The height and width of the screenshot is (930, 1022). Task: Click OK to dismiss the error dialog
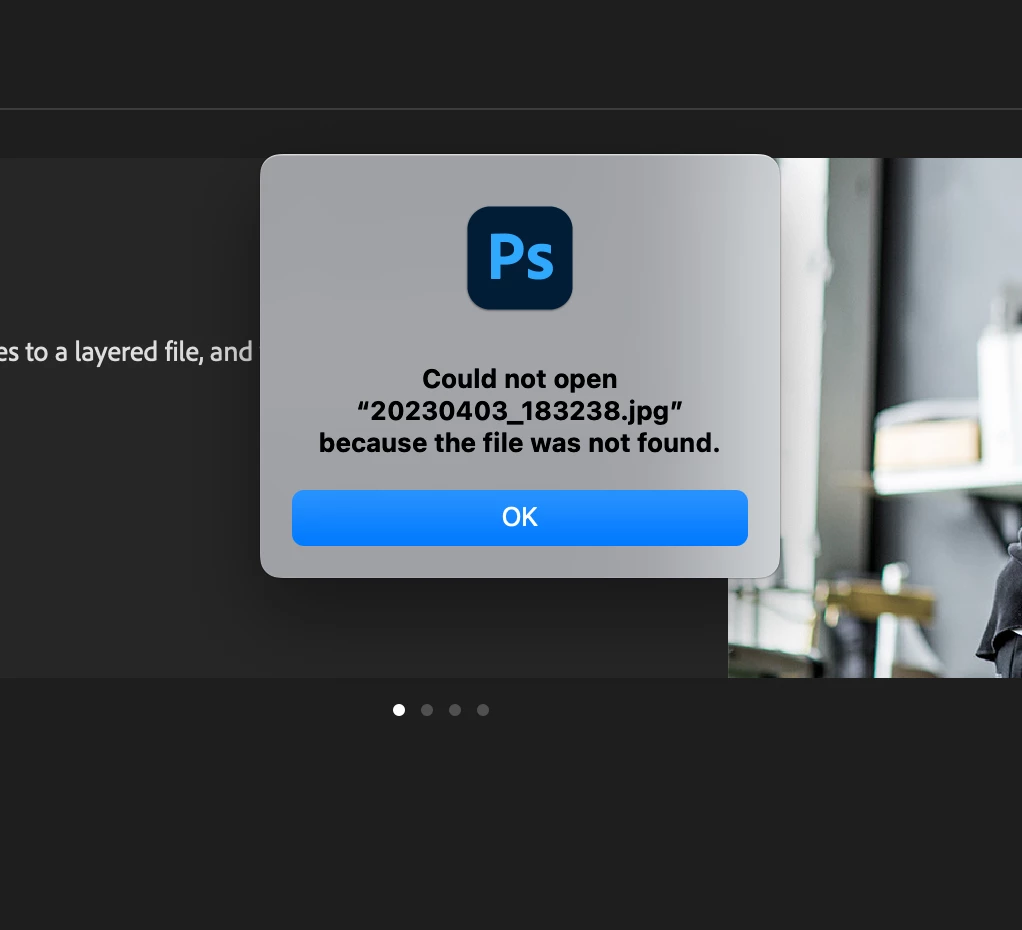[x=519, y=517]
